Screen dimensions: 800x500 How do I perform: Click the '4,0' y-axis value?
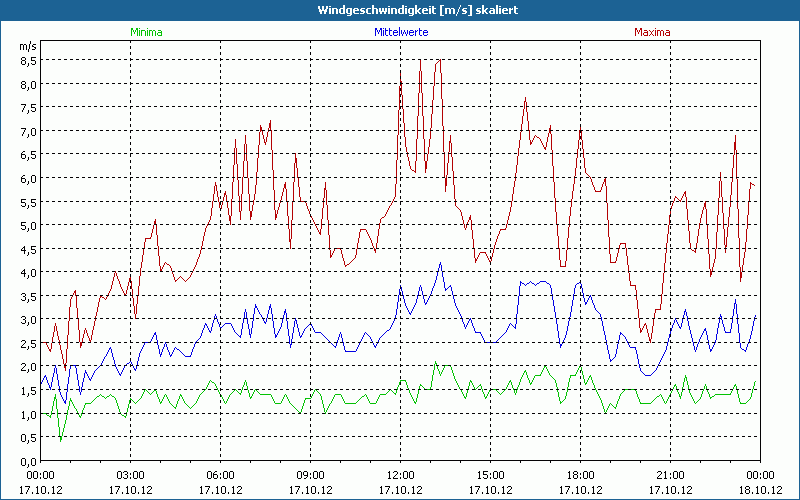(29, 273)
